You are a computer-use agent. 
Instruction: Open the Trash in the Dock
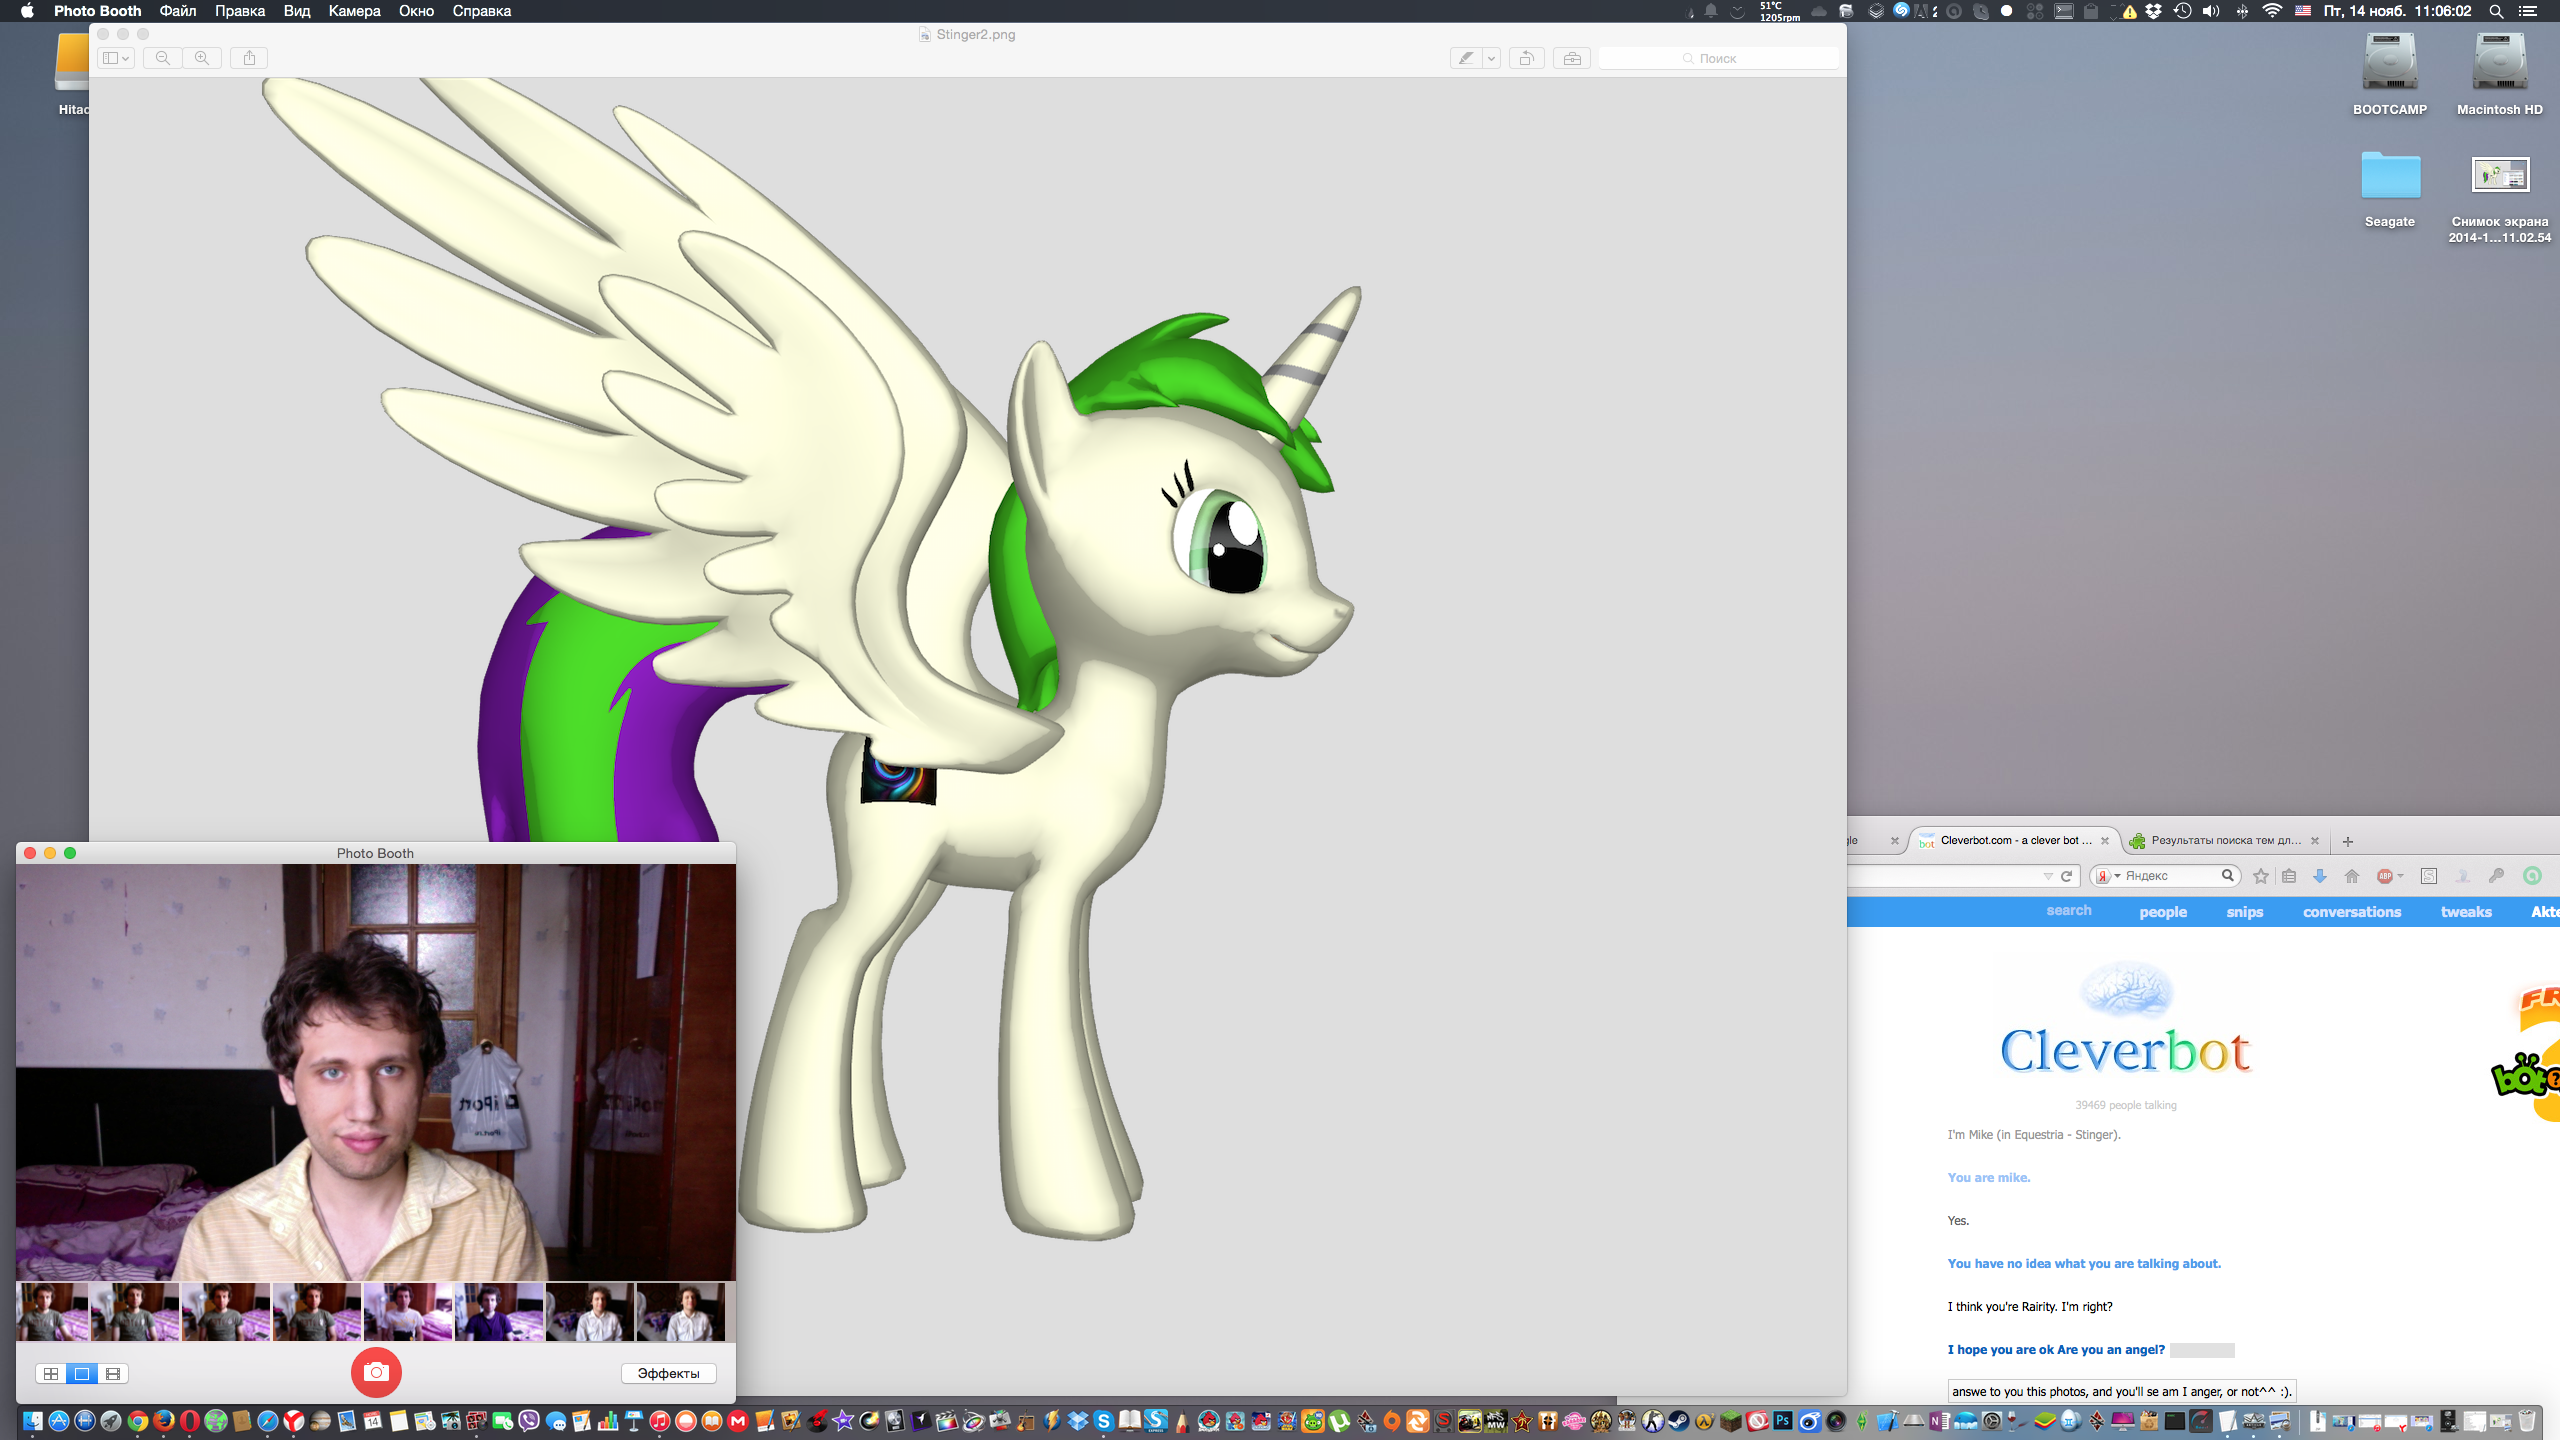(x=2527, y=1421)
